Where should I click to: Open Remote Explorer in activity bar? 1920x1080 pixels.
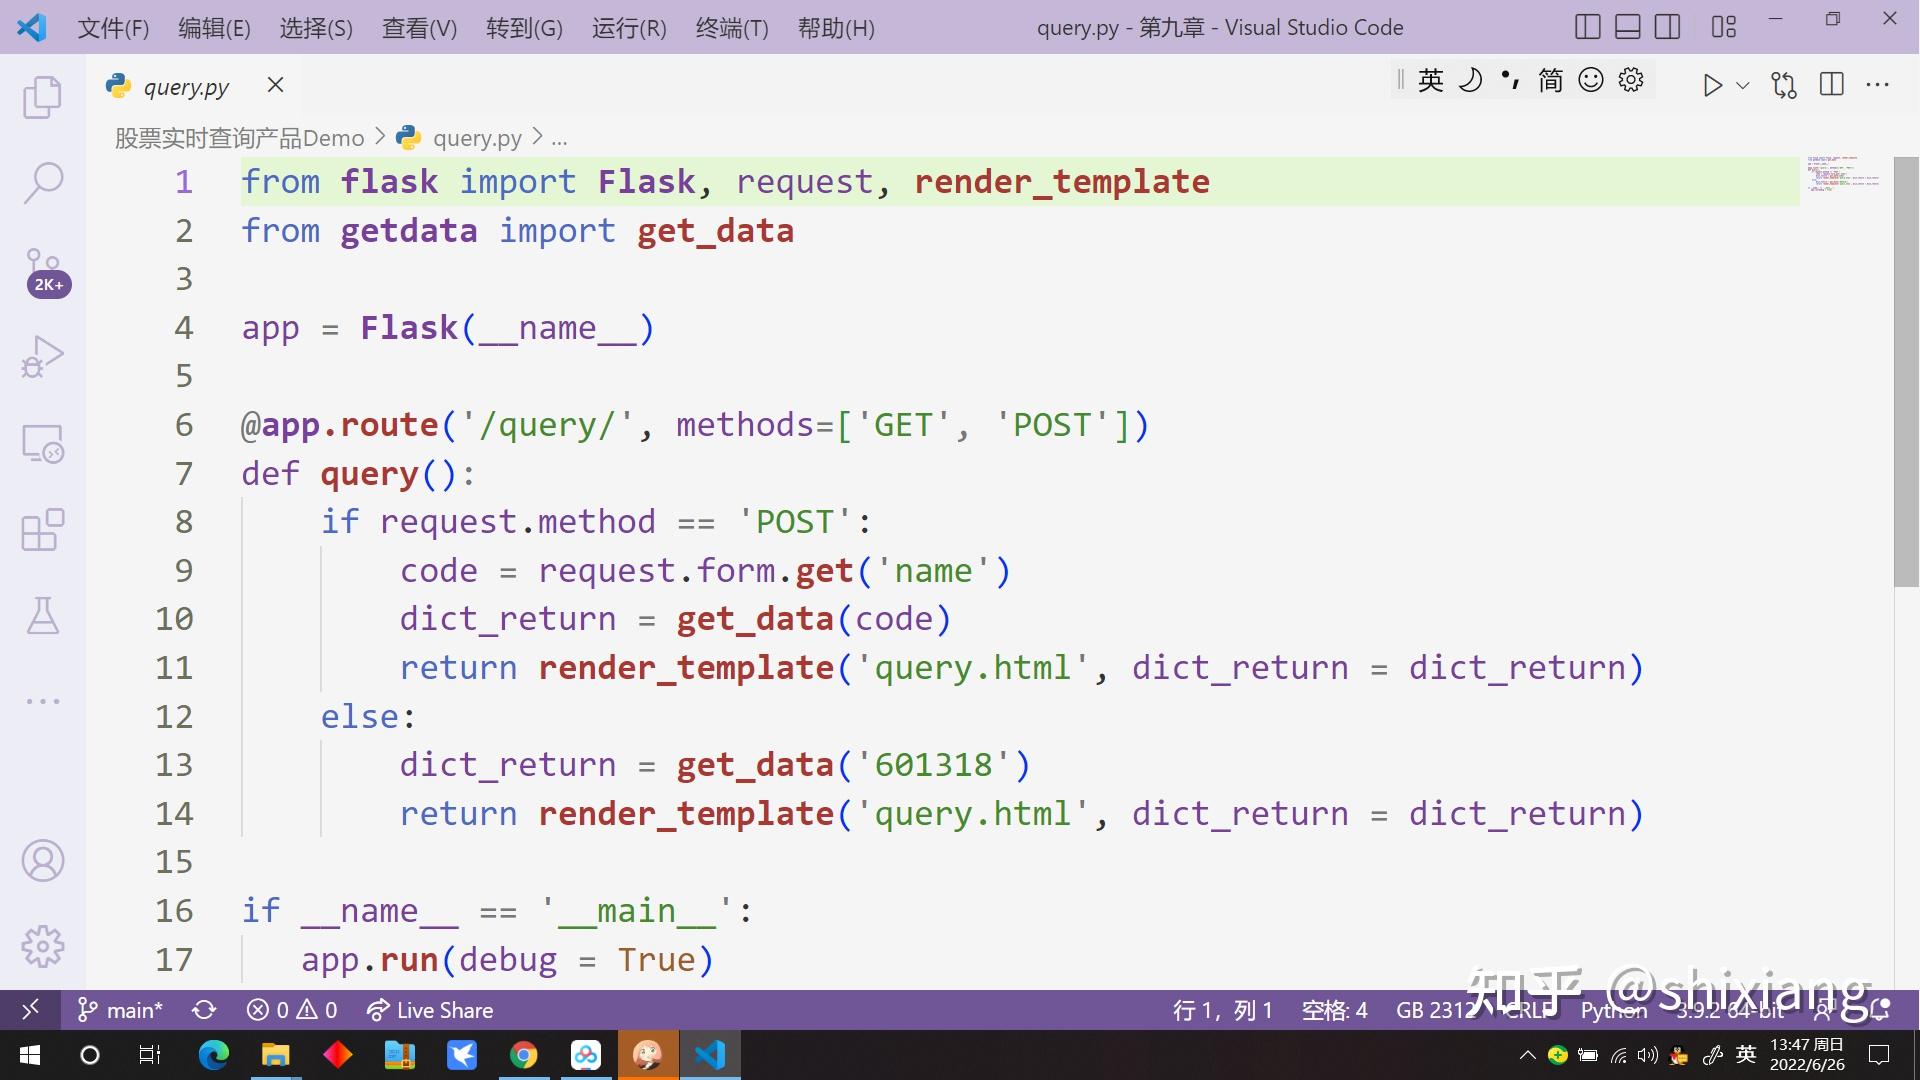point(42,443)
